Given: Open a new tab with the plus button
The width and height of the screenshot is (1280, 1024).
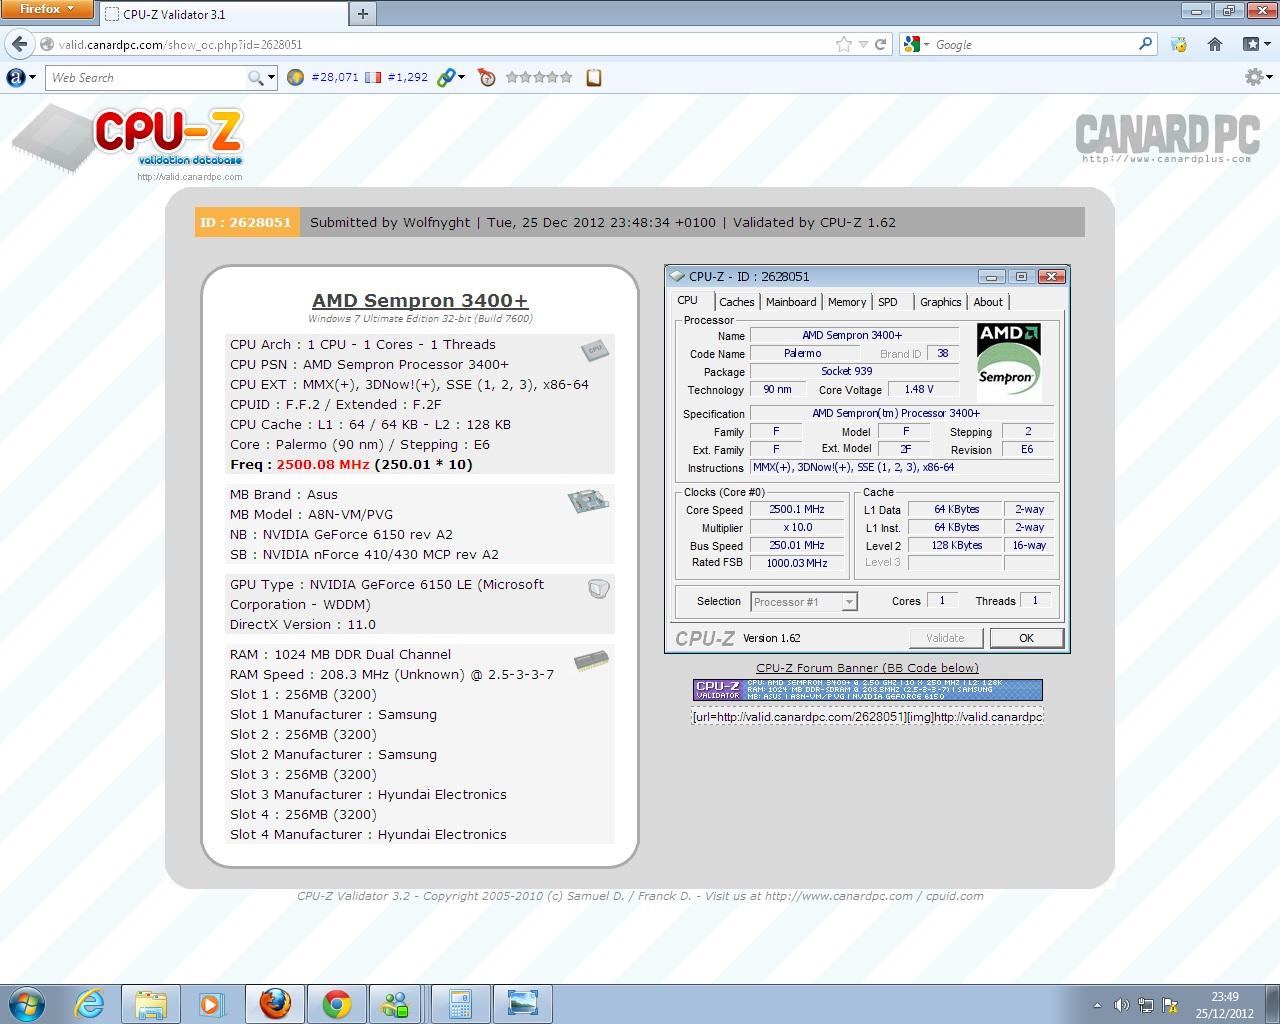Looking at the screenshot, I should pyautogui.click(x=362, y=14).
